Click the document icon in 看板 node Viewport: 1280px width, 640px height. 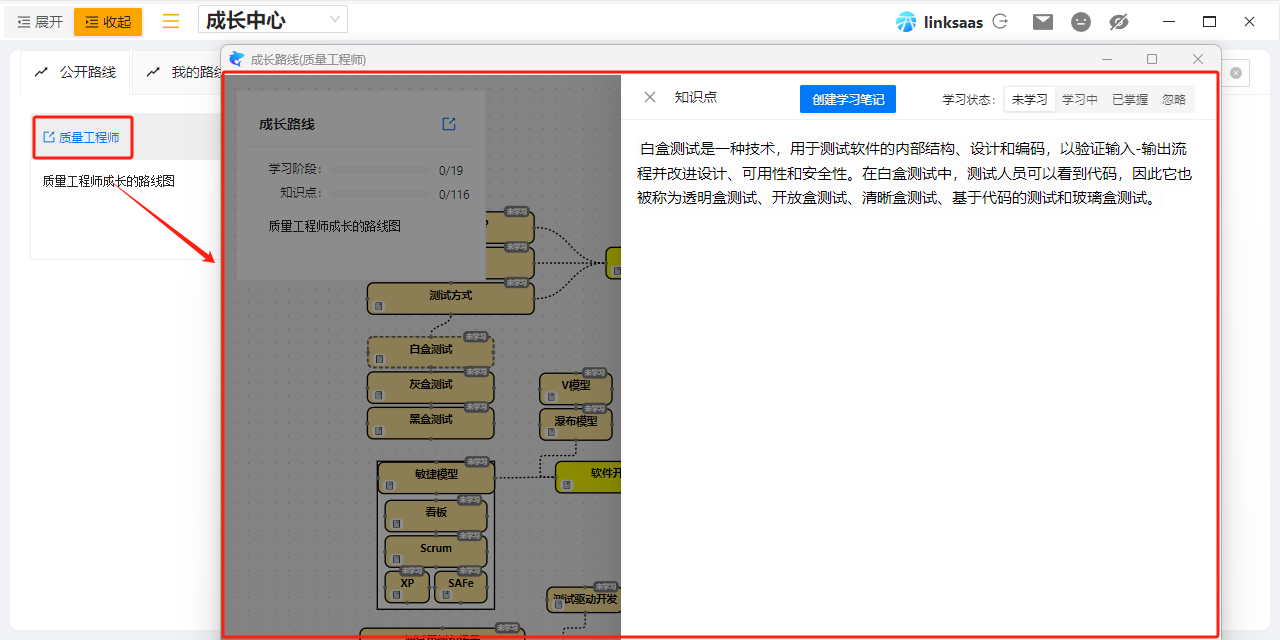tap(396, 523)
